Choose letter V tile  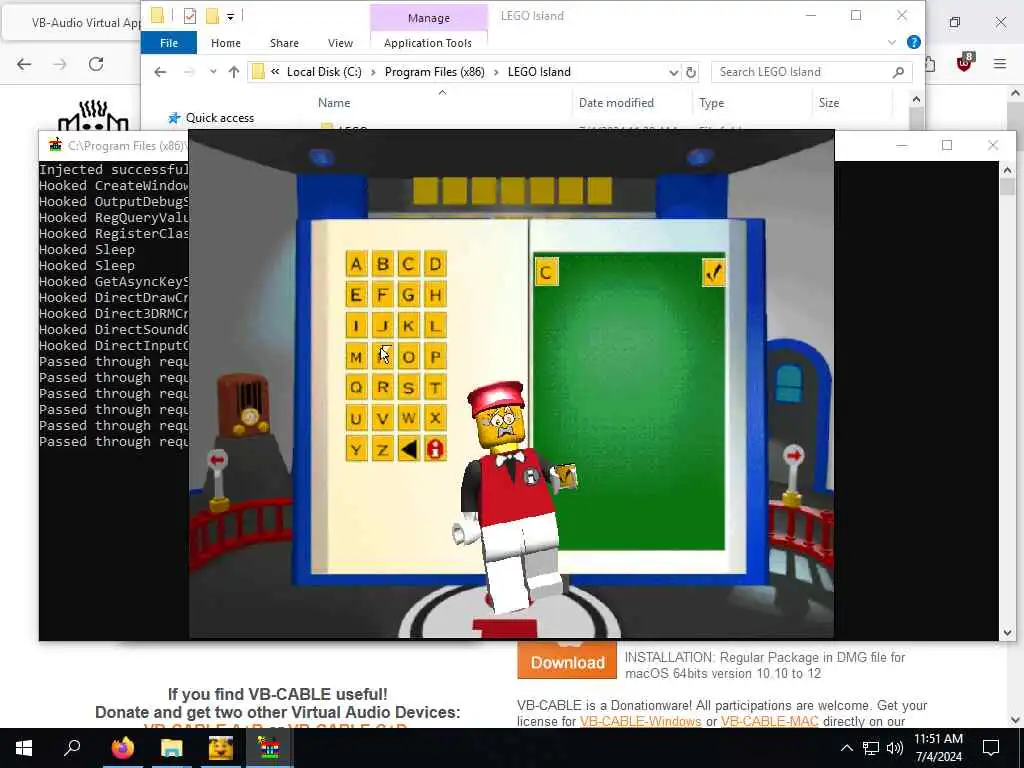pyautogui.click(x=383, y=419)
